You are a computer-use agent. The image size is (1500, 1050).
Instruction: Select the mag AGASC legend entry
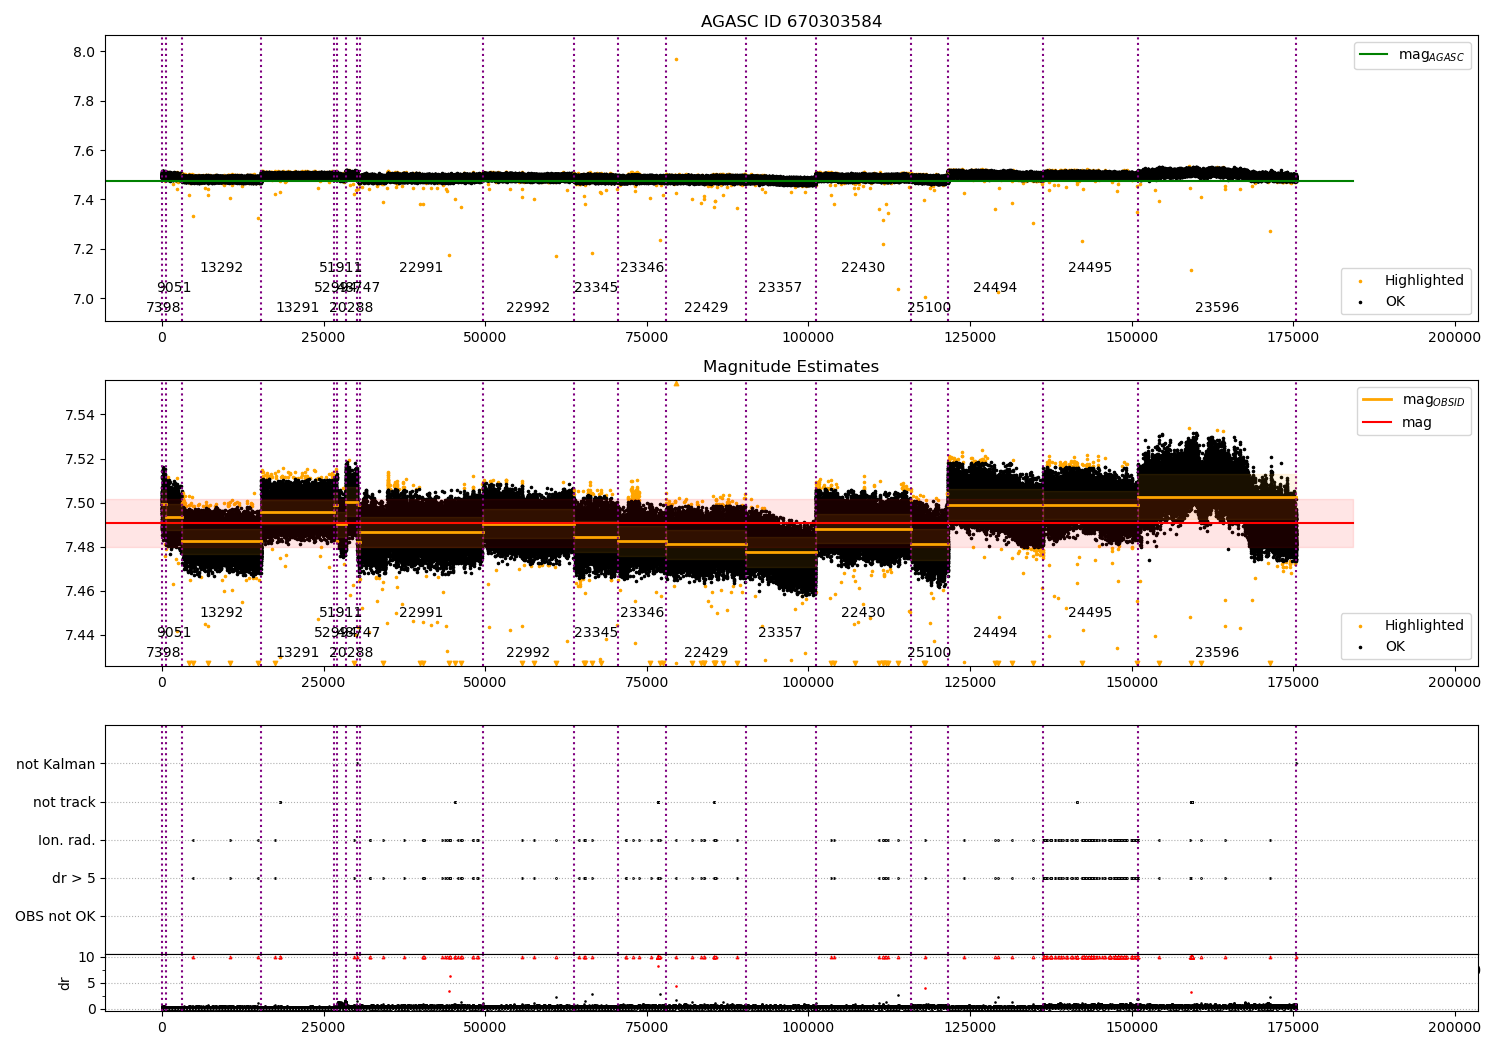[x=1413, y=56]
